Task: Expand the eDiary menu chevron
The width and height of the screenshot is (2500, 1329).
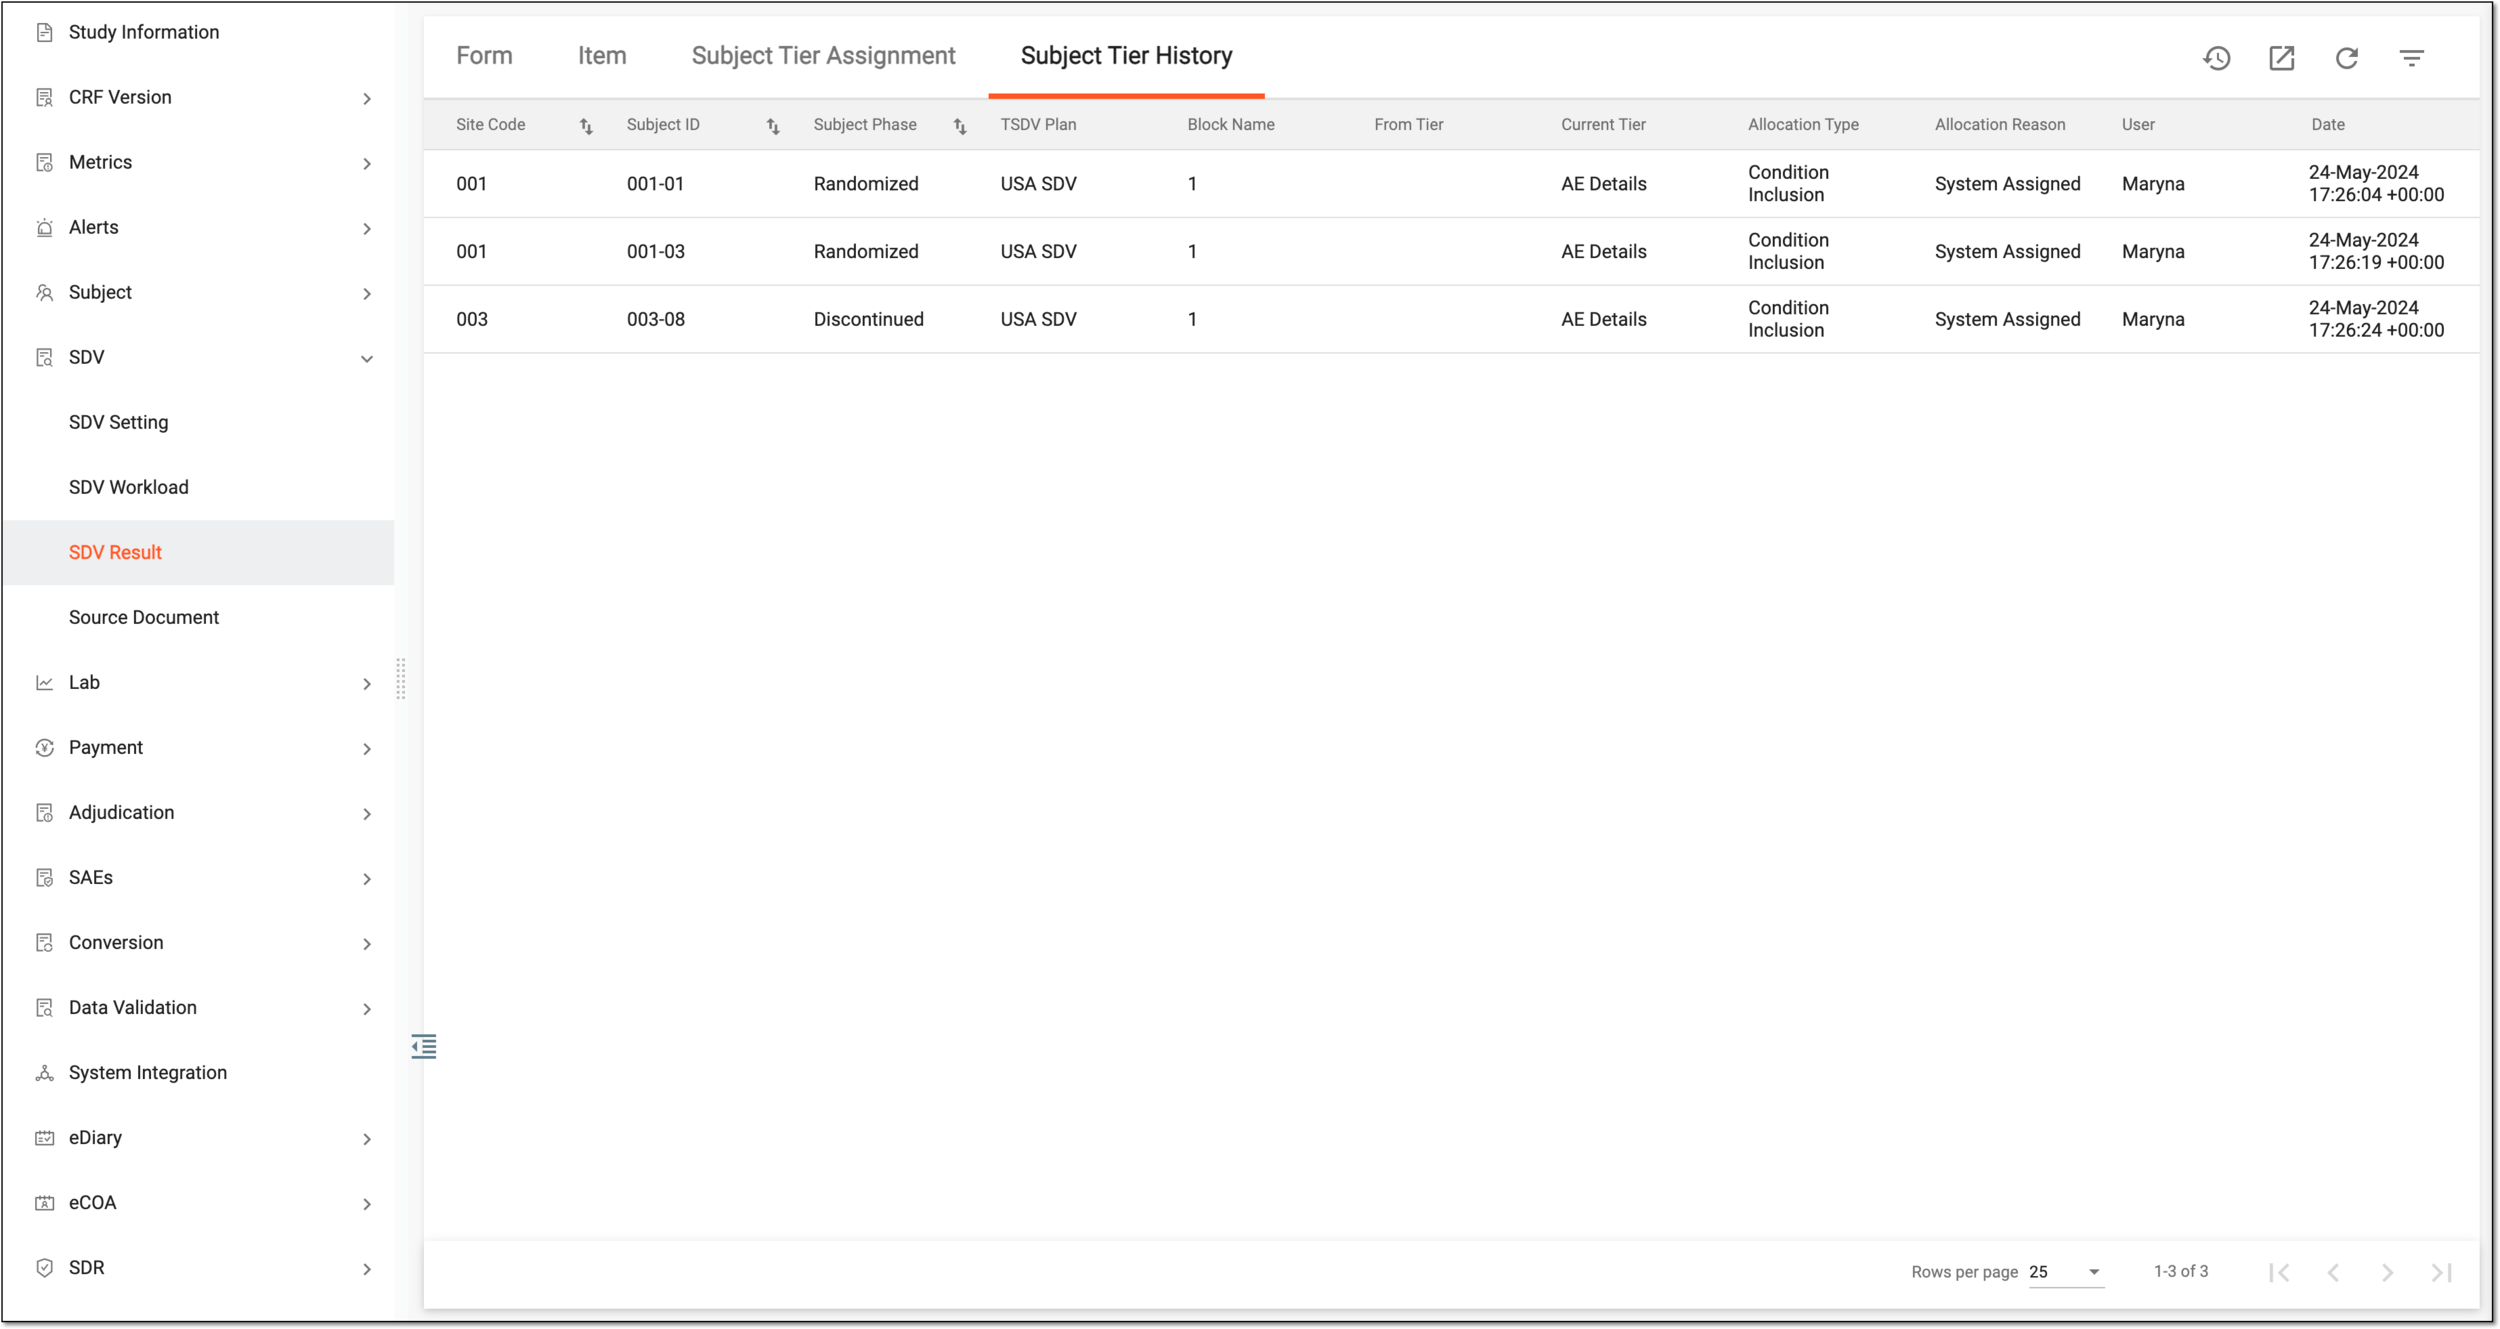Action: tap(367, 1139)
